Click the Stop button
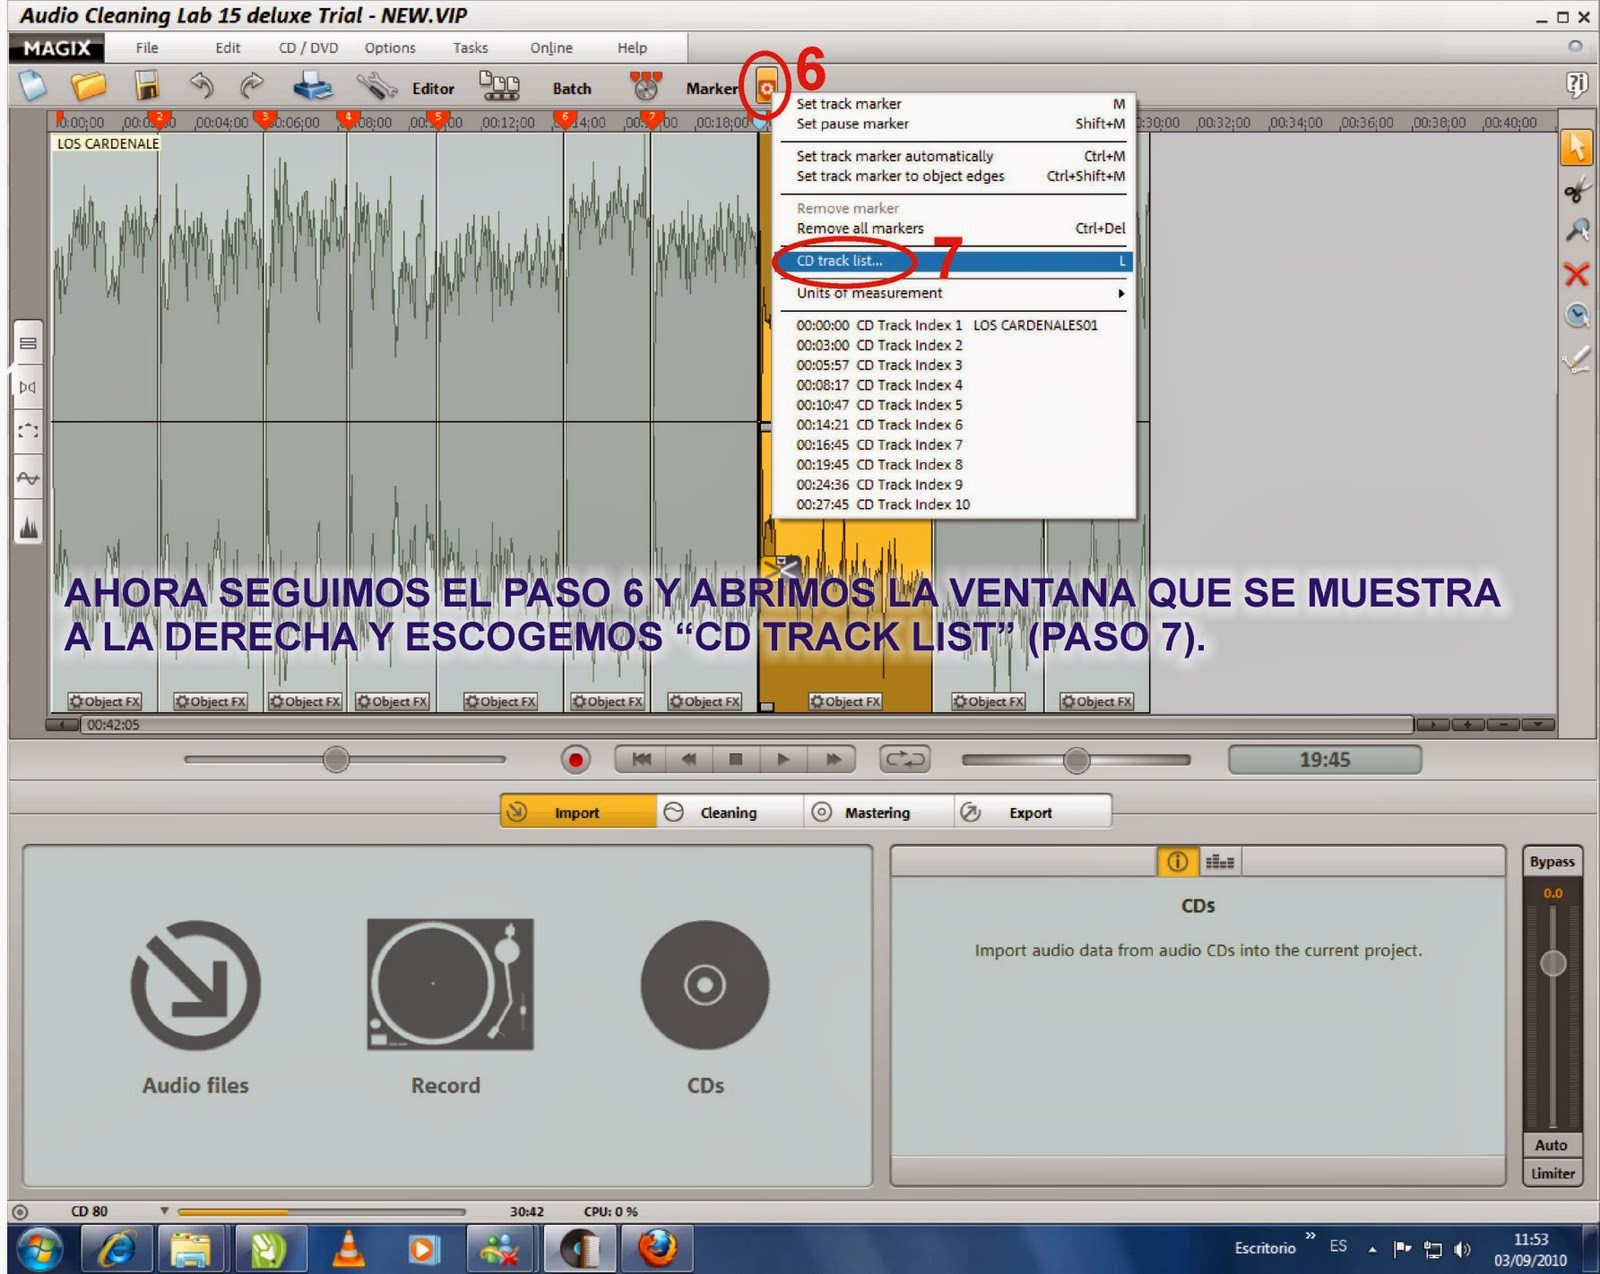This screenshot has height=1274, width=1600. [x=736, y=759]
